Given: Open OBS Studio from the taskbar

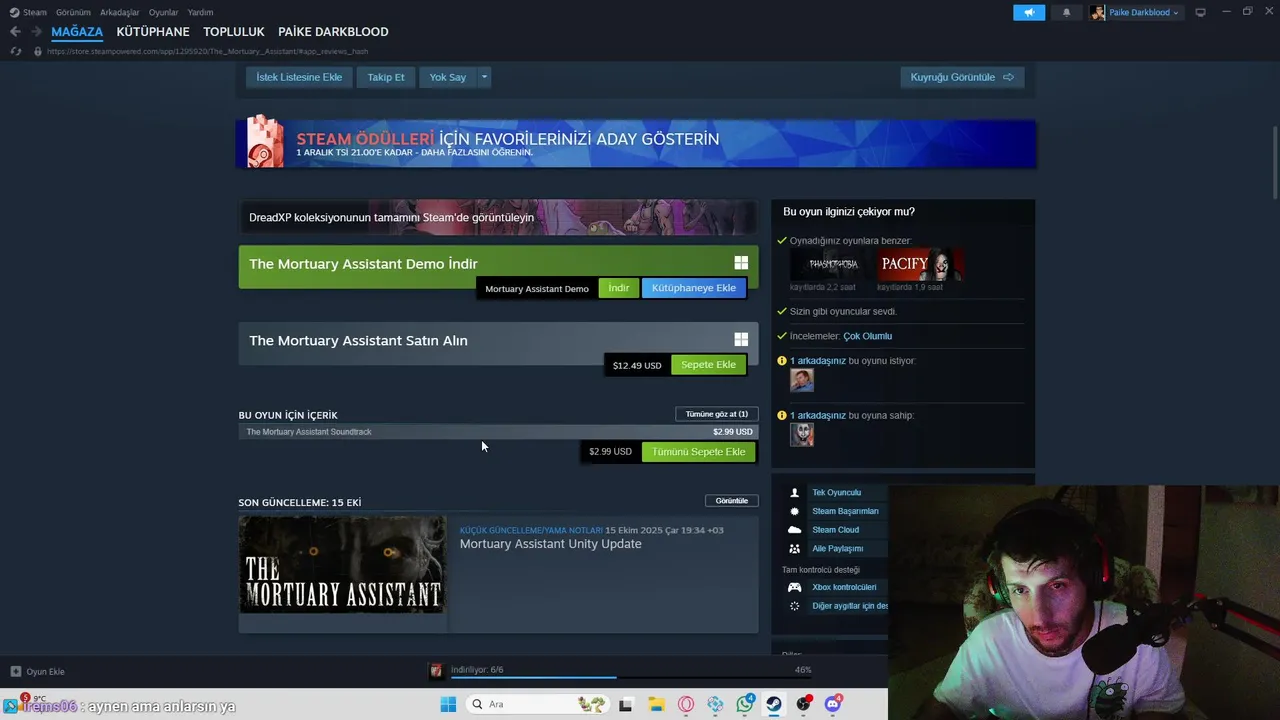Looking at the screenshot, I should [x=803, y=704].
